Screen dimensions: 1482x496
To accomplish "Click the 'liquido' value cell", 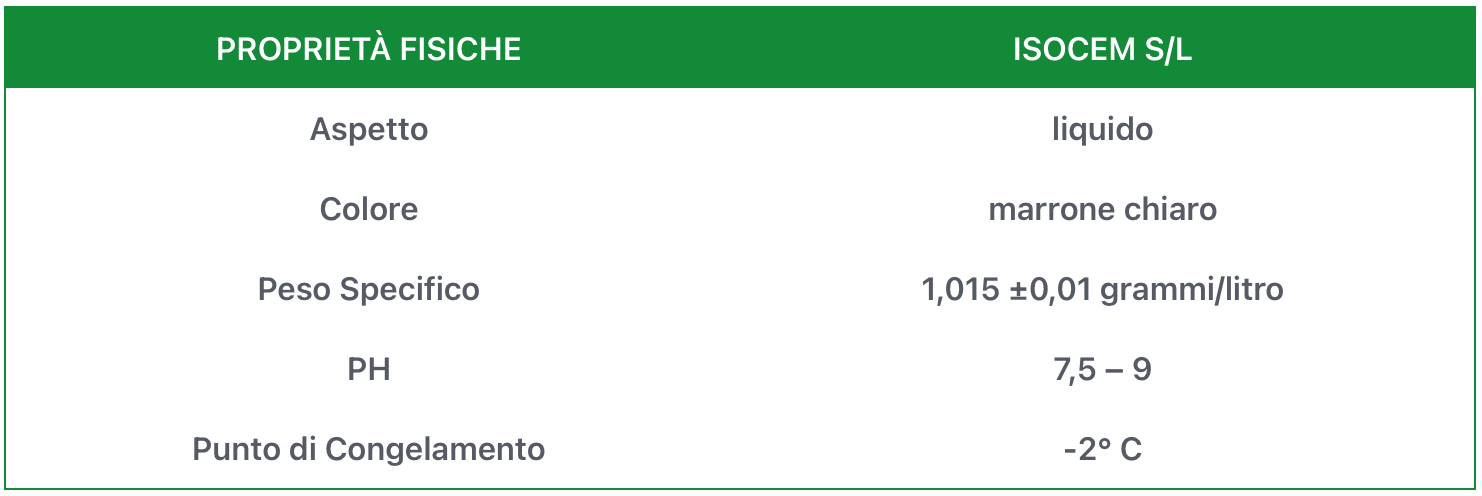I will (x=1102, y=129).
